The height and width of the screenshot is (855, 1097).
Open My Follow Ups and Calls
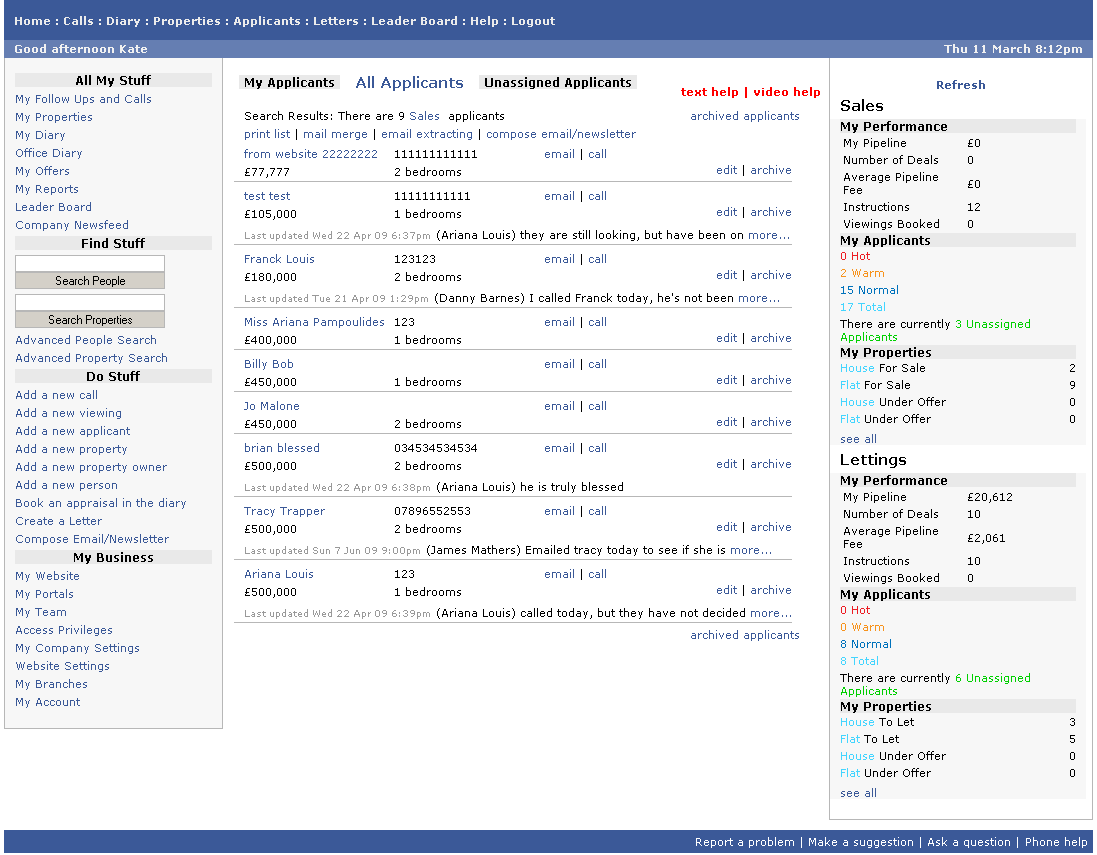83,99
